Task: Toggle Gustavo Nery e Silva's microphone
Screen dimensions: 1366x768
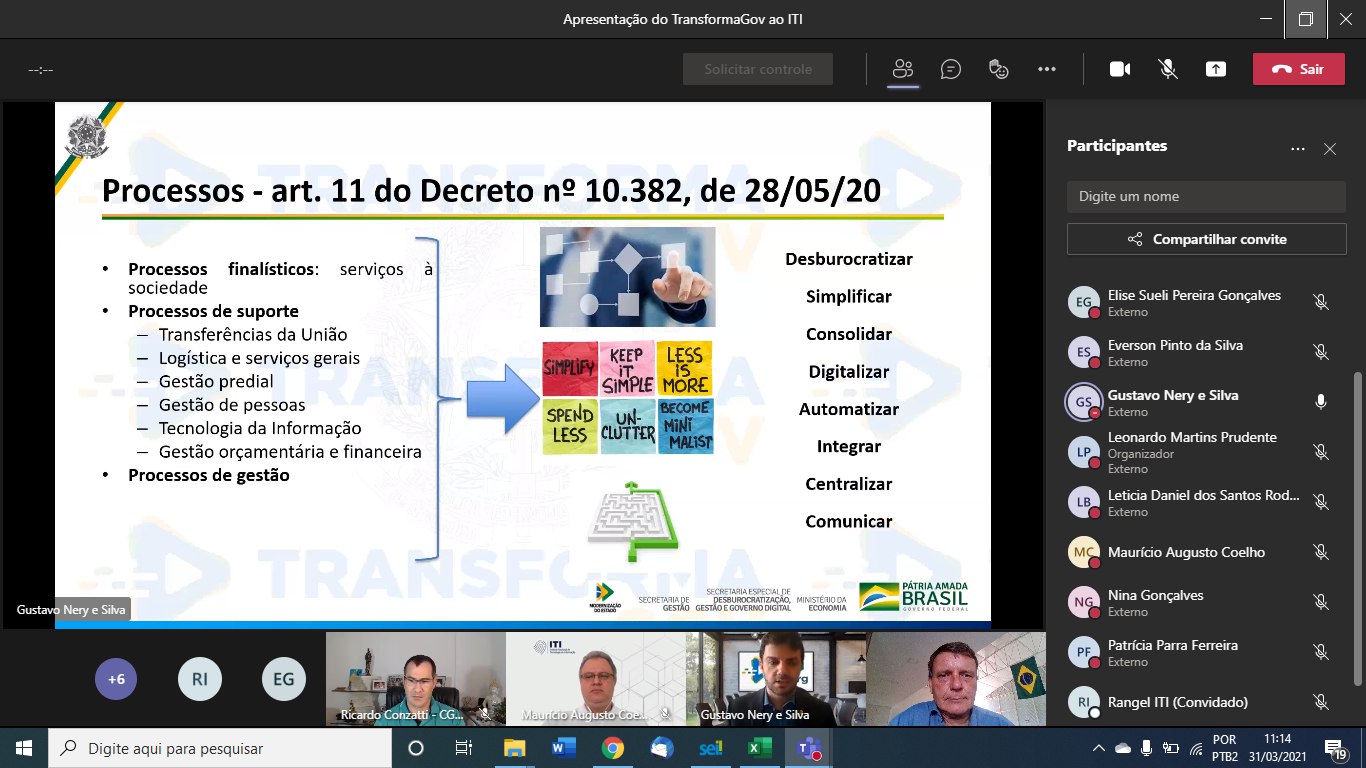Action: point(1320,402)
